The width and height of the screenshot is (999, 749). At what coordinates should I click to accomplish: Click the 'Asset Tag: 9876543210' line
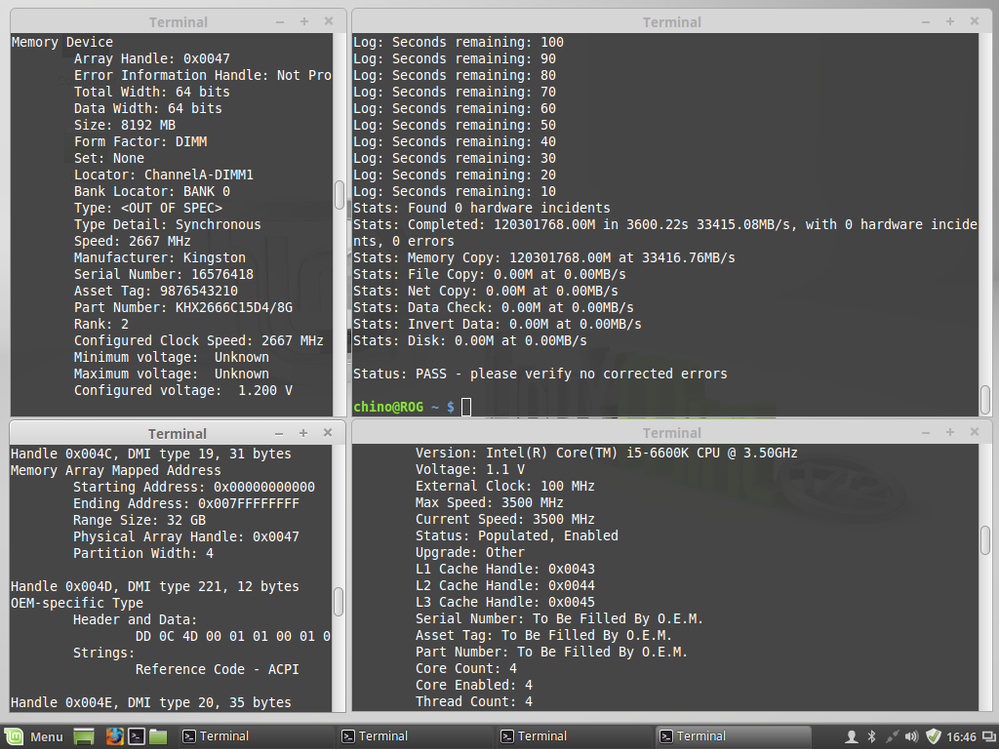pos(156,291)
